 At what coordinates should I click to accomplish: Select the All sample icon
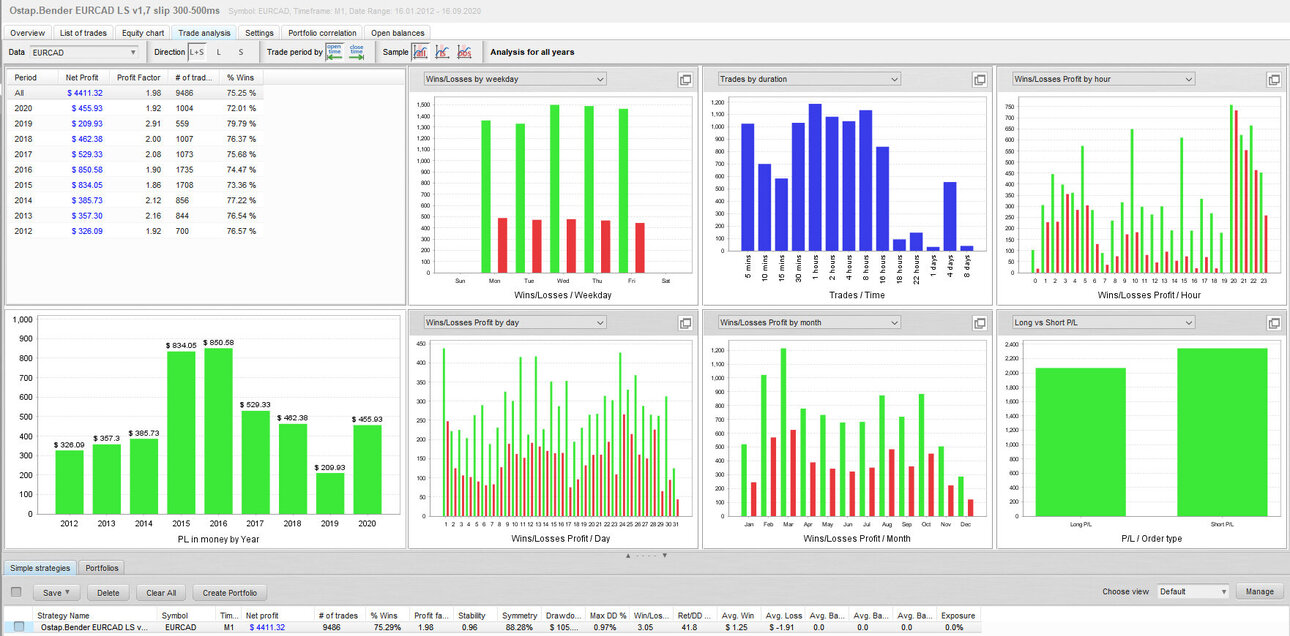(421, 52)
